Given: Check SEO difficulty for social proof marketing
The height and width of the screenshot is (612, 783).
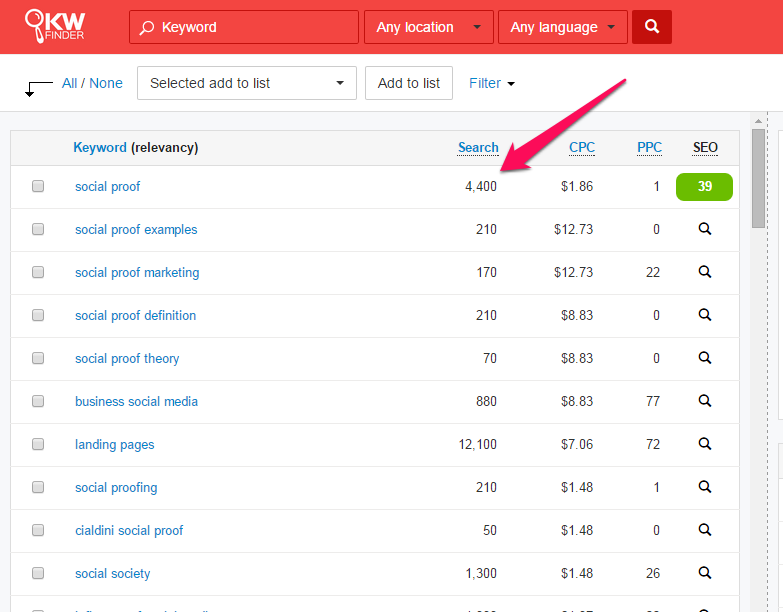Looking at the screenshot, I should tap(705, 272).
